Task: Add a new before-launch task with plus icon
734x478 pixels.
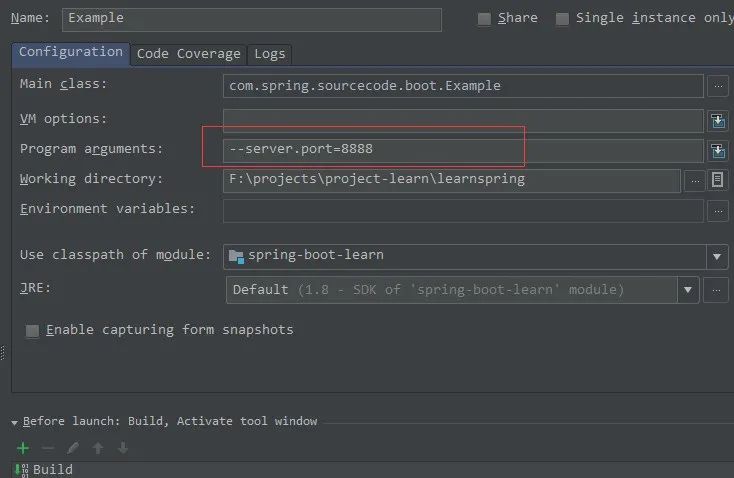Action: click(x=23, y=449)
